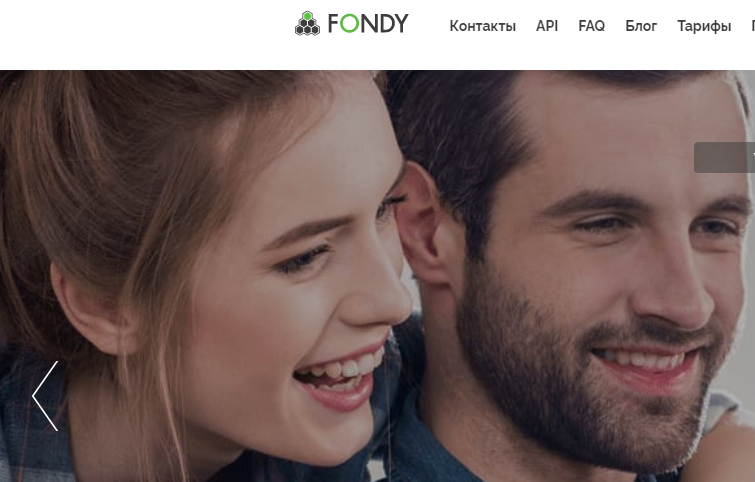
Task: Click the green top hexagon of the logo
Action: pos(307,16)
